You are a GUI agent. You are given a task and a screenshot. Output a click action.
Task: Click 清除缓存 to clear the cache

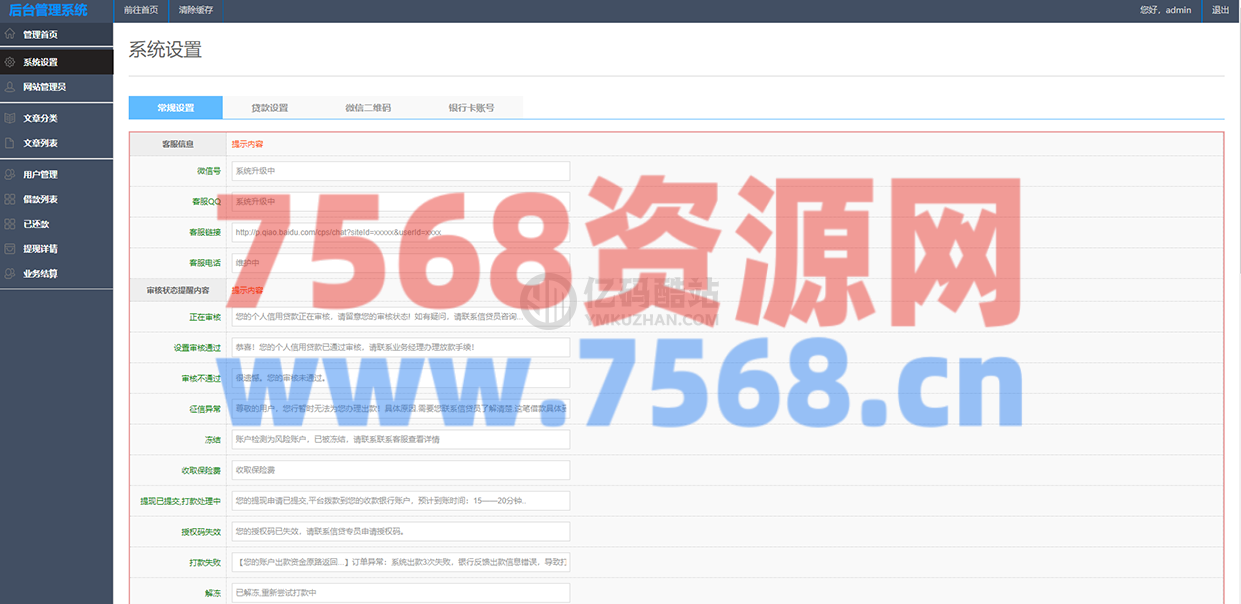[x=195, y=10]
